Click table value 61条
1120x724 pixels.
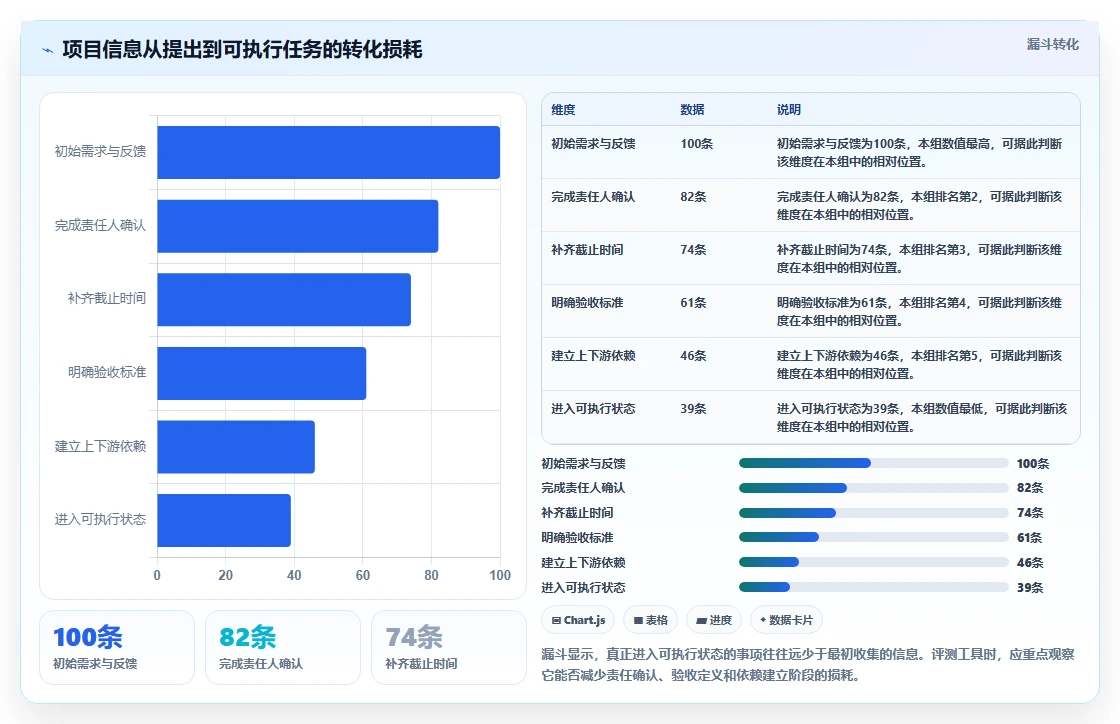[x=693, y=303]
